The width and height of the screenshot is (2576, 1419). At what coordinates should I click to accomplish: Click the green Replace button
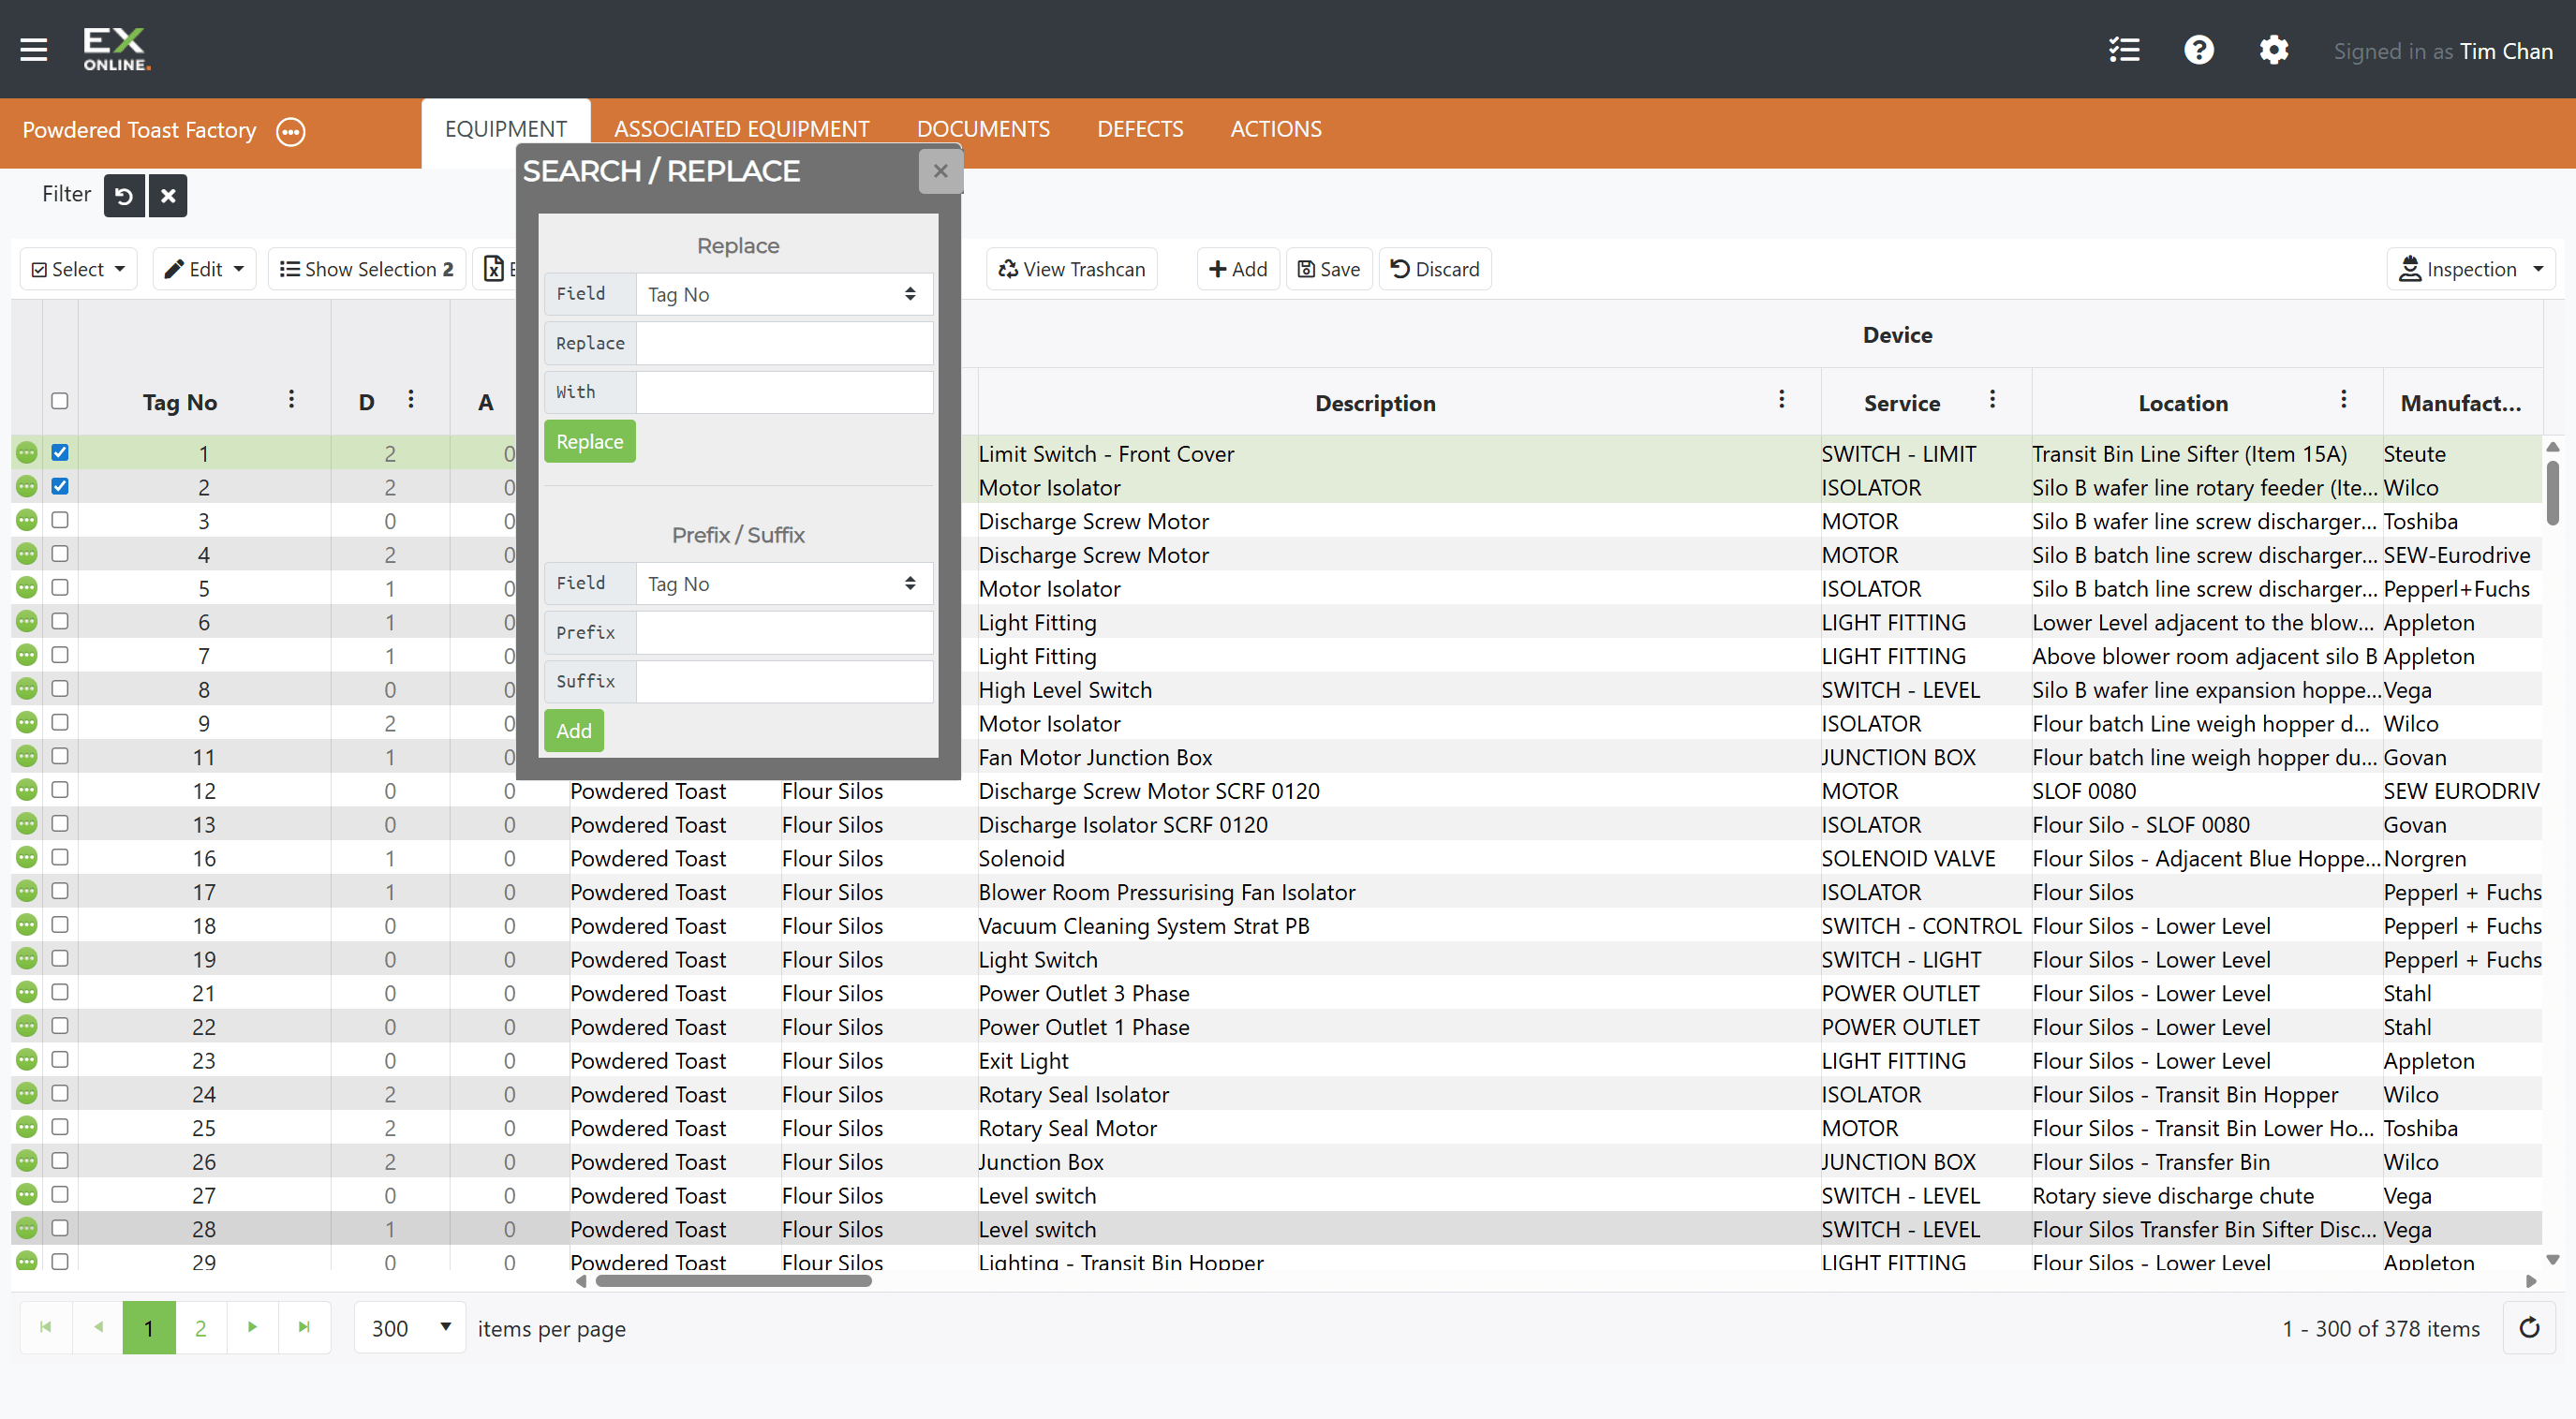click(590, 442)
